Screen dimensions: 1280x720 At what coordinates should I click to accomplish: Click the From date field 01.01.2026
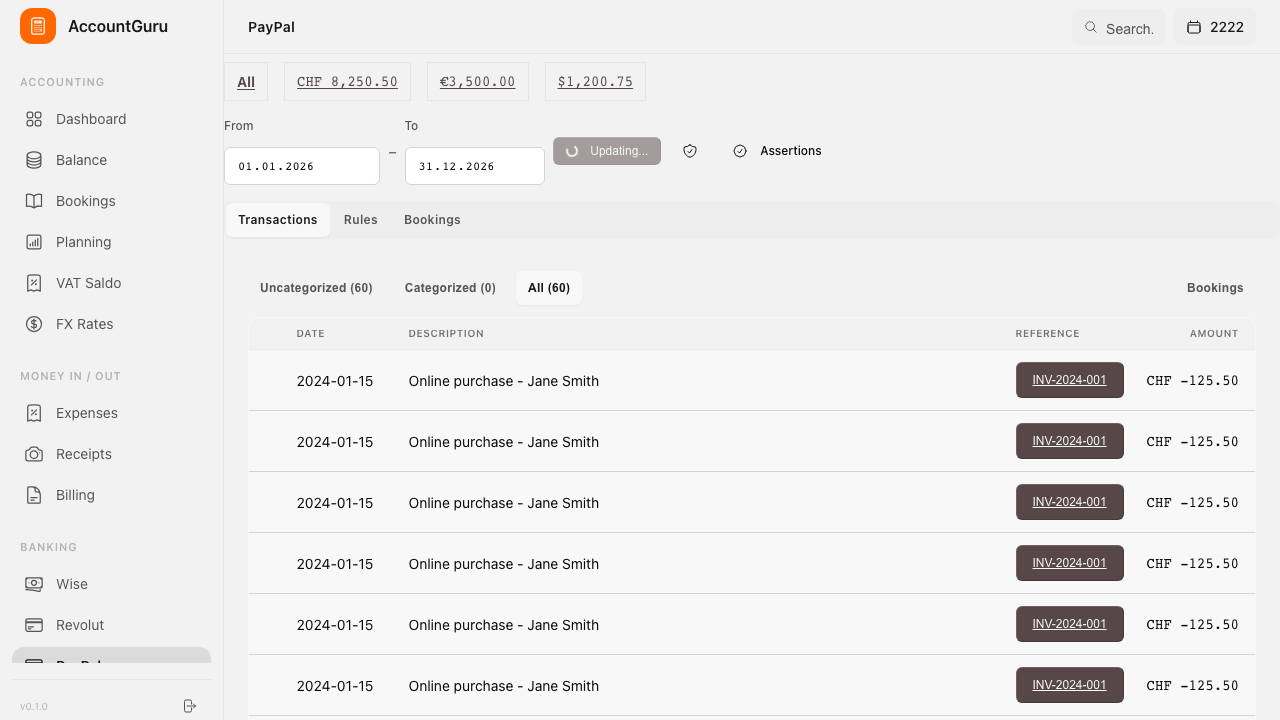coord(302,166)
